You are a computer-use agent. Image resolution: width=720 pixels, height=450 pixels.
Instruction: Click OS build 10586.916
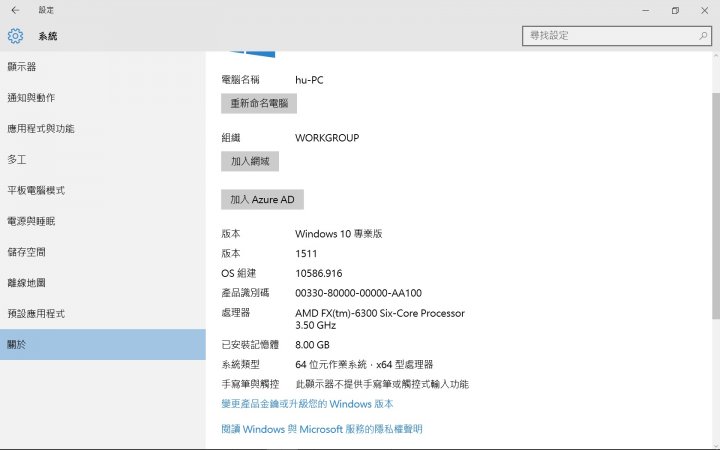tap(319, 274)
